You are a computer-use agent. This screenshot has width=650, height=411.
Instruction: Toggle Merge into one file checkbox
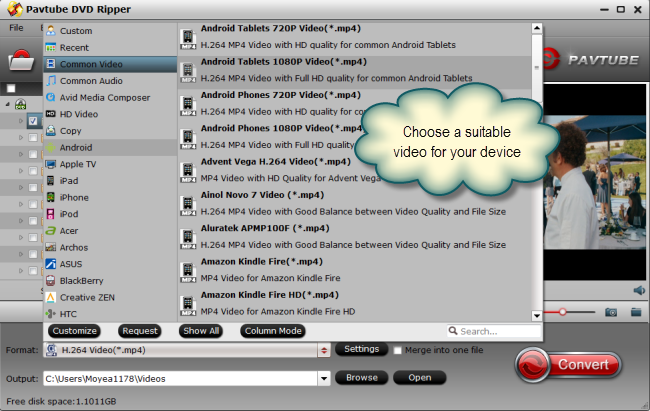[397, 350]
